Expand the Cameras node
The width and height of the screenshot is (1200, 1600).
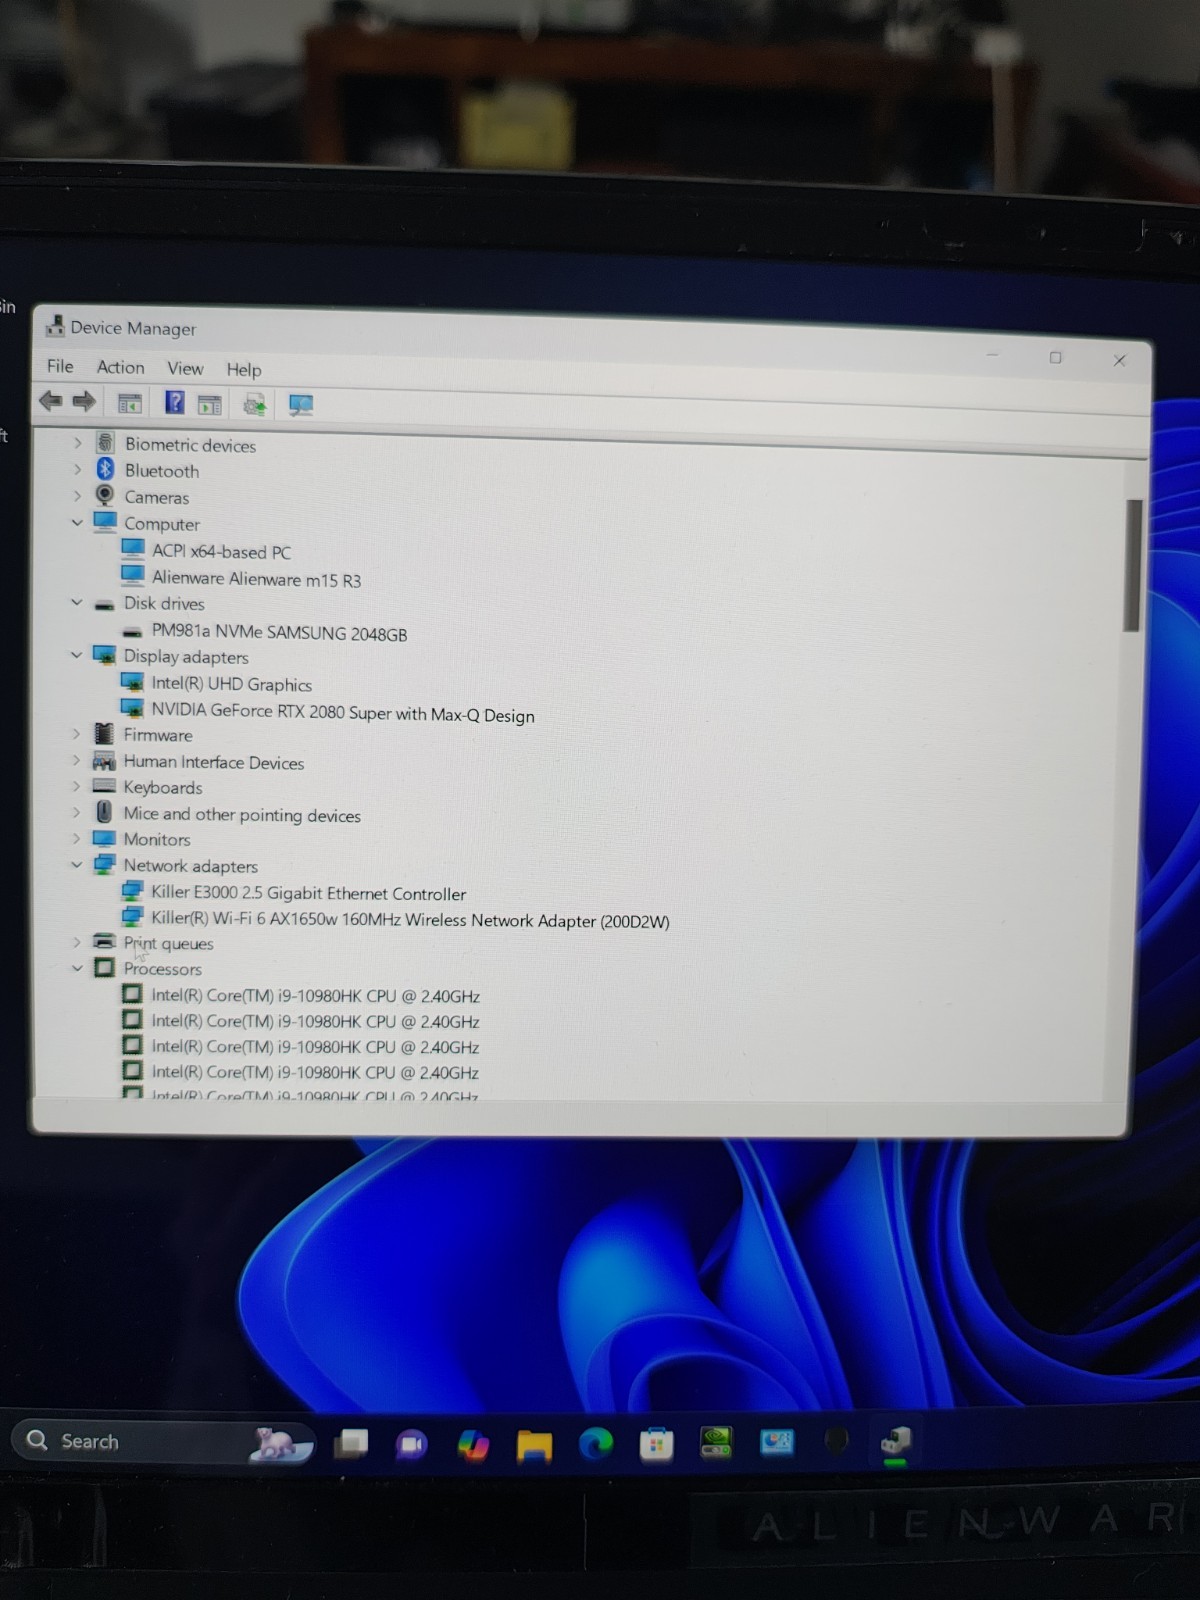pos(77,495)
